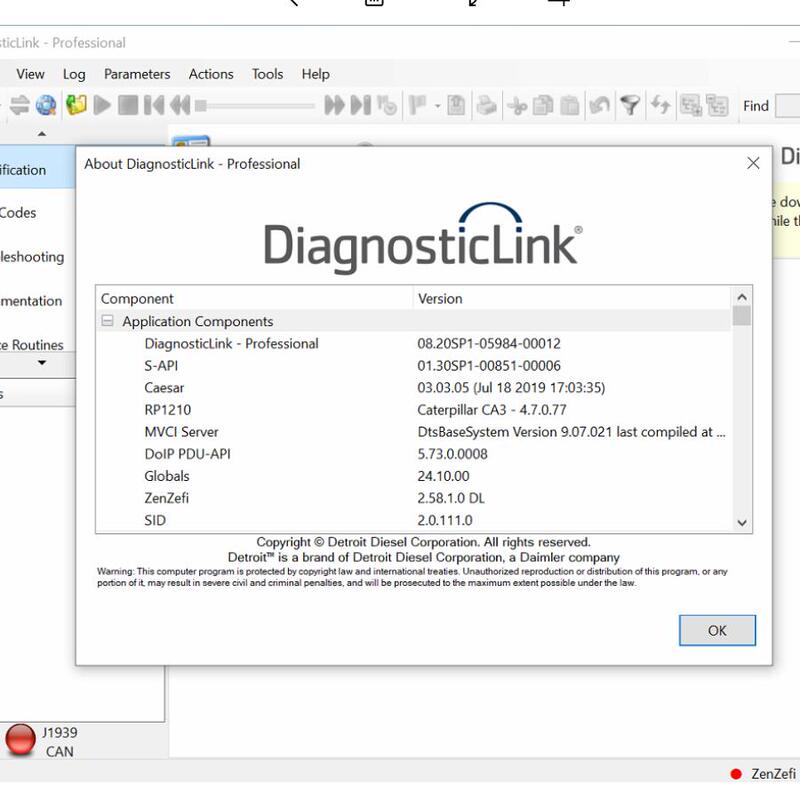Click the component list scroll up arrow
The height and width of the screenshot is (800, 800).
click(742, 297)
